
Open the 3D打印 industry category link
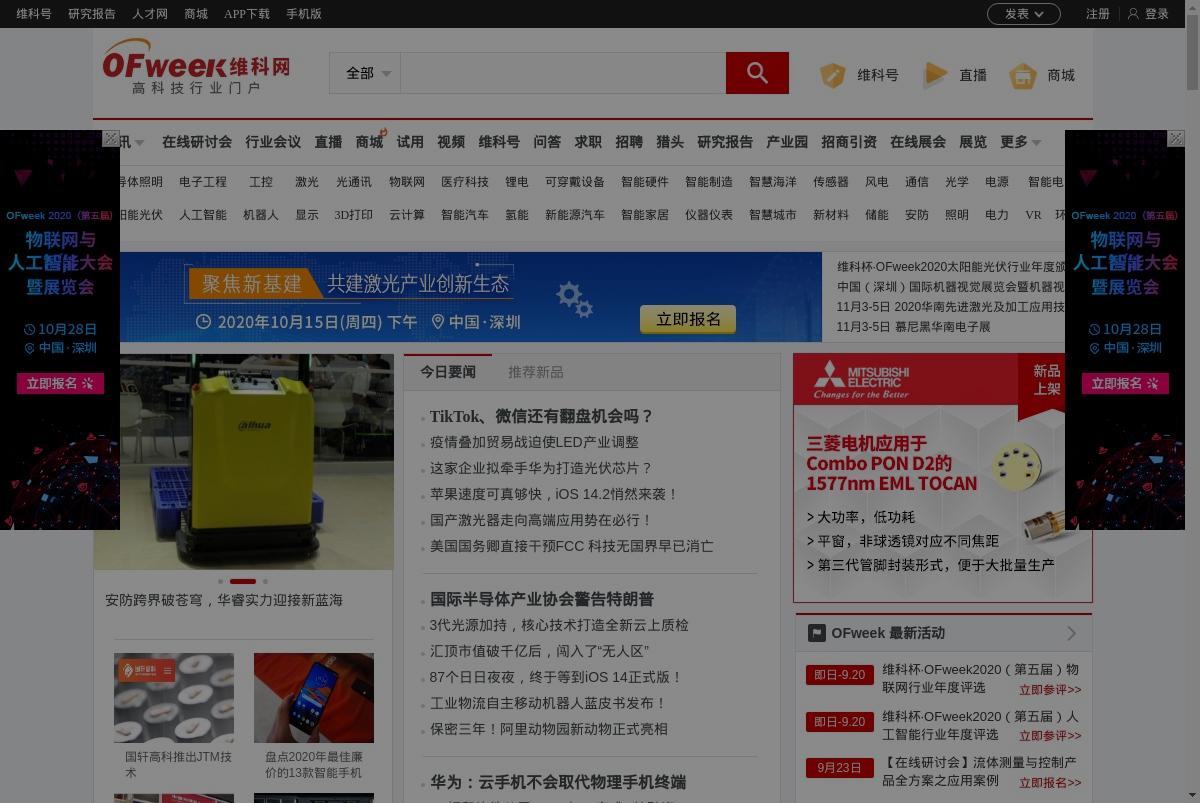coord(353,215)
